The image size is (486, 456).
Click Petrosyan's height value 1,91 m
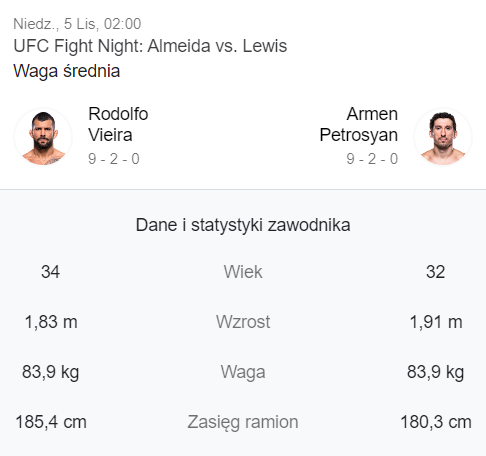(436, 322)
